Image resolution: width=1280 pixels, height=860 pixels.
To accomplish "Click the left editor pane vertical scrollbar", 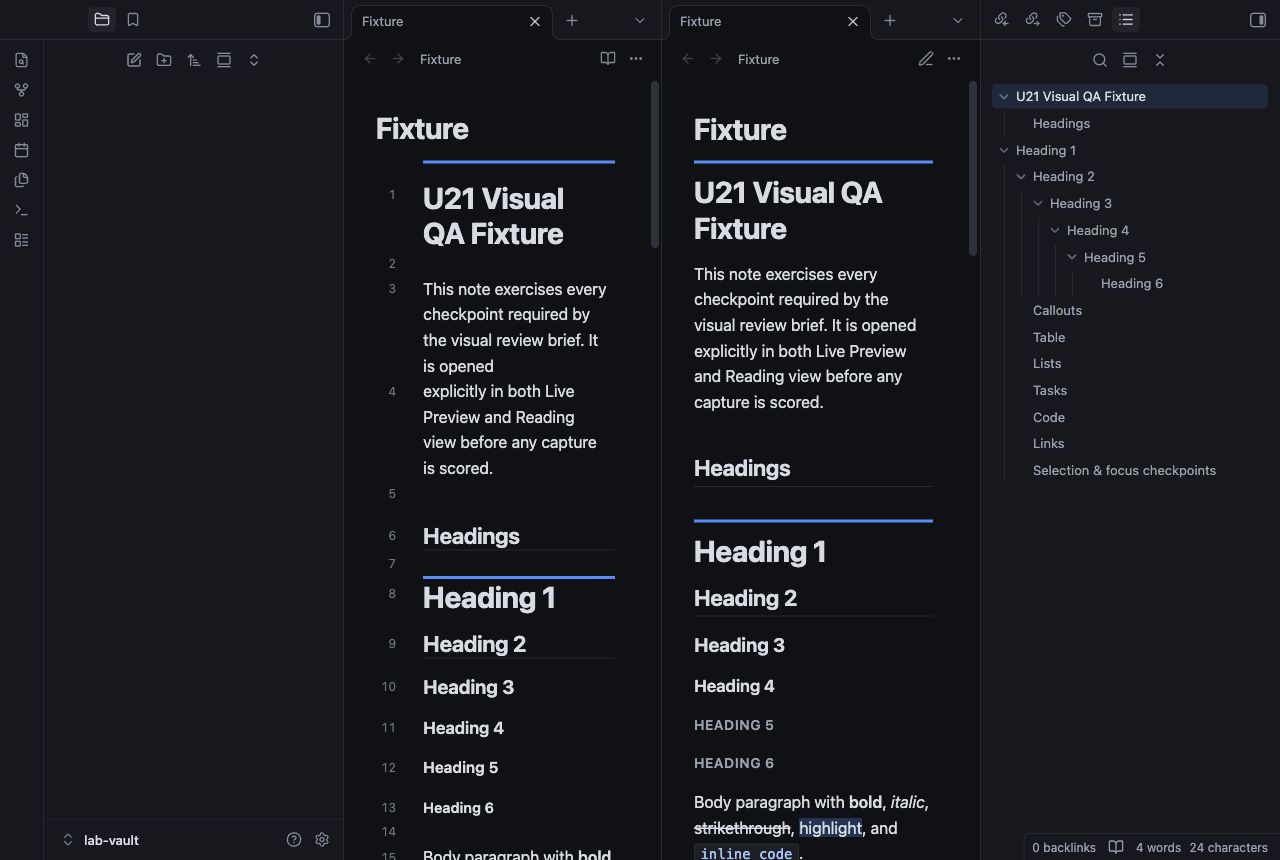I will click(655, 165).
